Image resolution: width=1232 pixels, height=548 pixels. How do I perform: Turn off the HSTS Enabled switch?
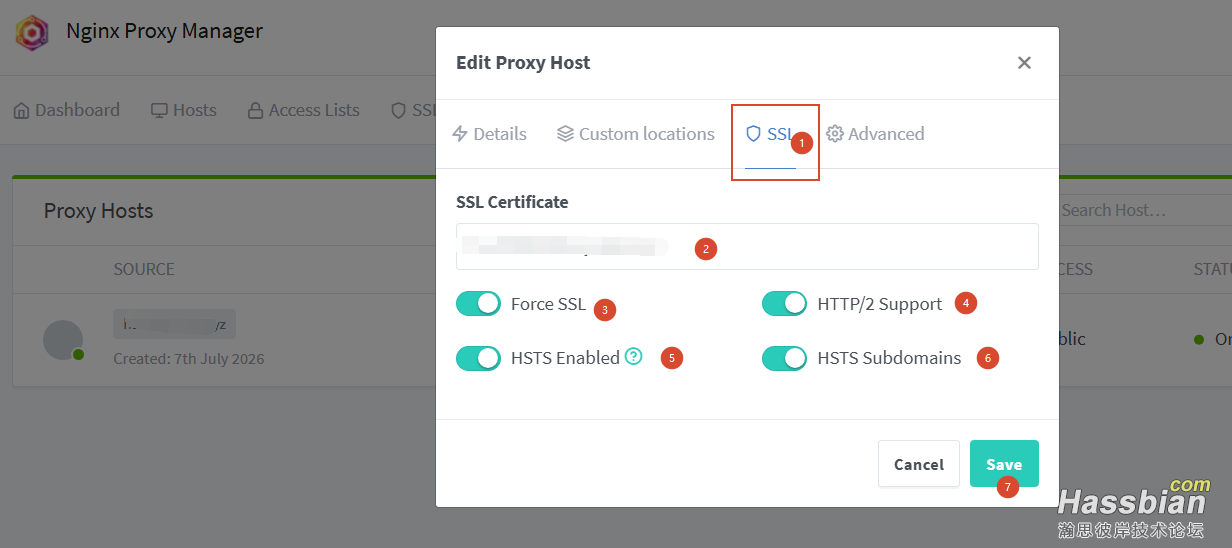click(x=478, y=358)
